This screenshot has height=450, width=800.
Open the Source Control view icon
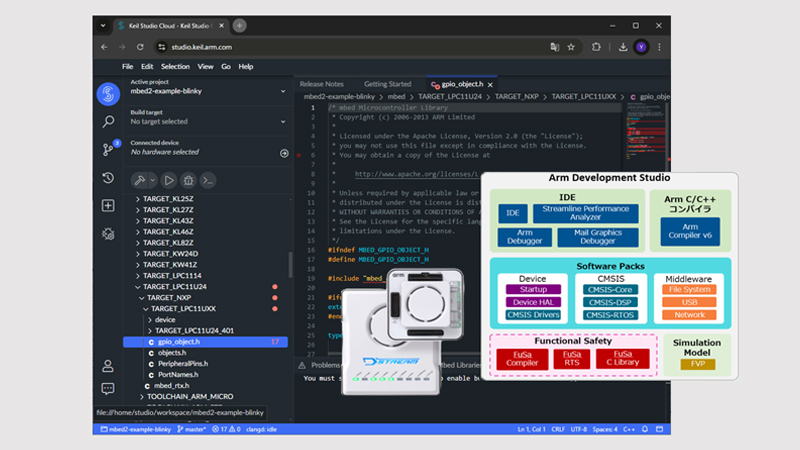point(108,150)
